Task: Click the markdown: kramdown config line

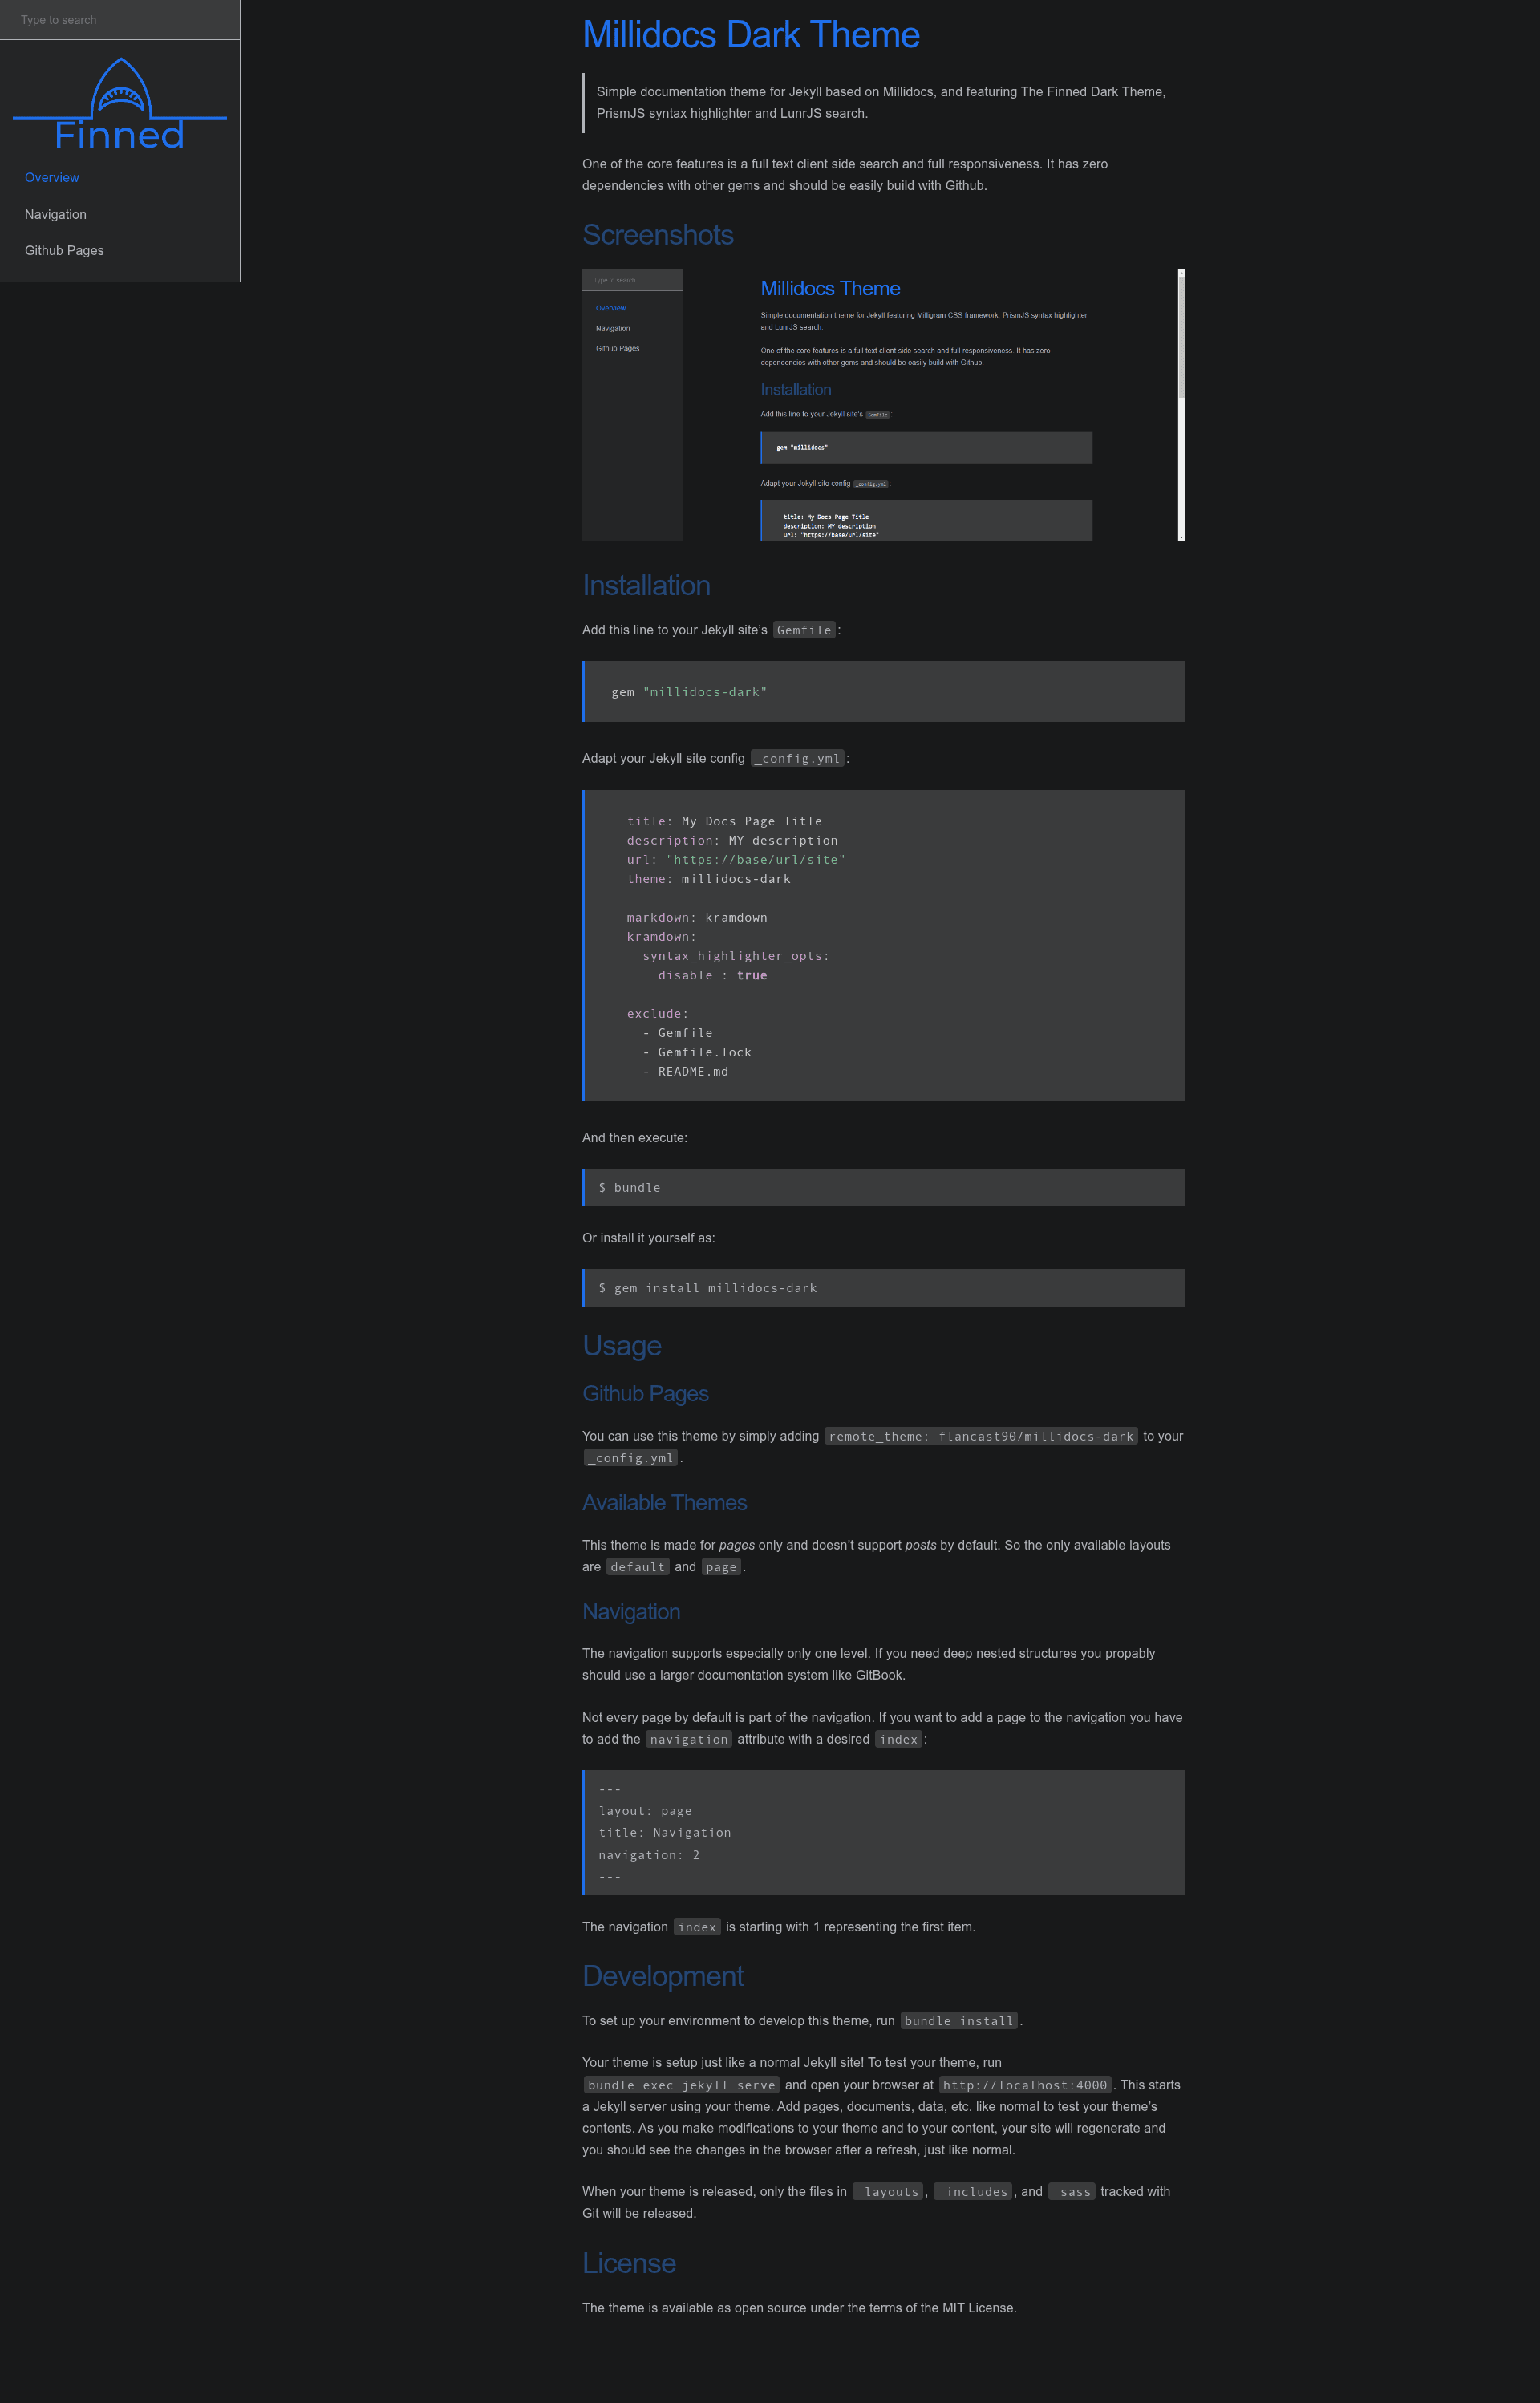Action: [697, 917]
